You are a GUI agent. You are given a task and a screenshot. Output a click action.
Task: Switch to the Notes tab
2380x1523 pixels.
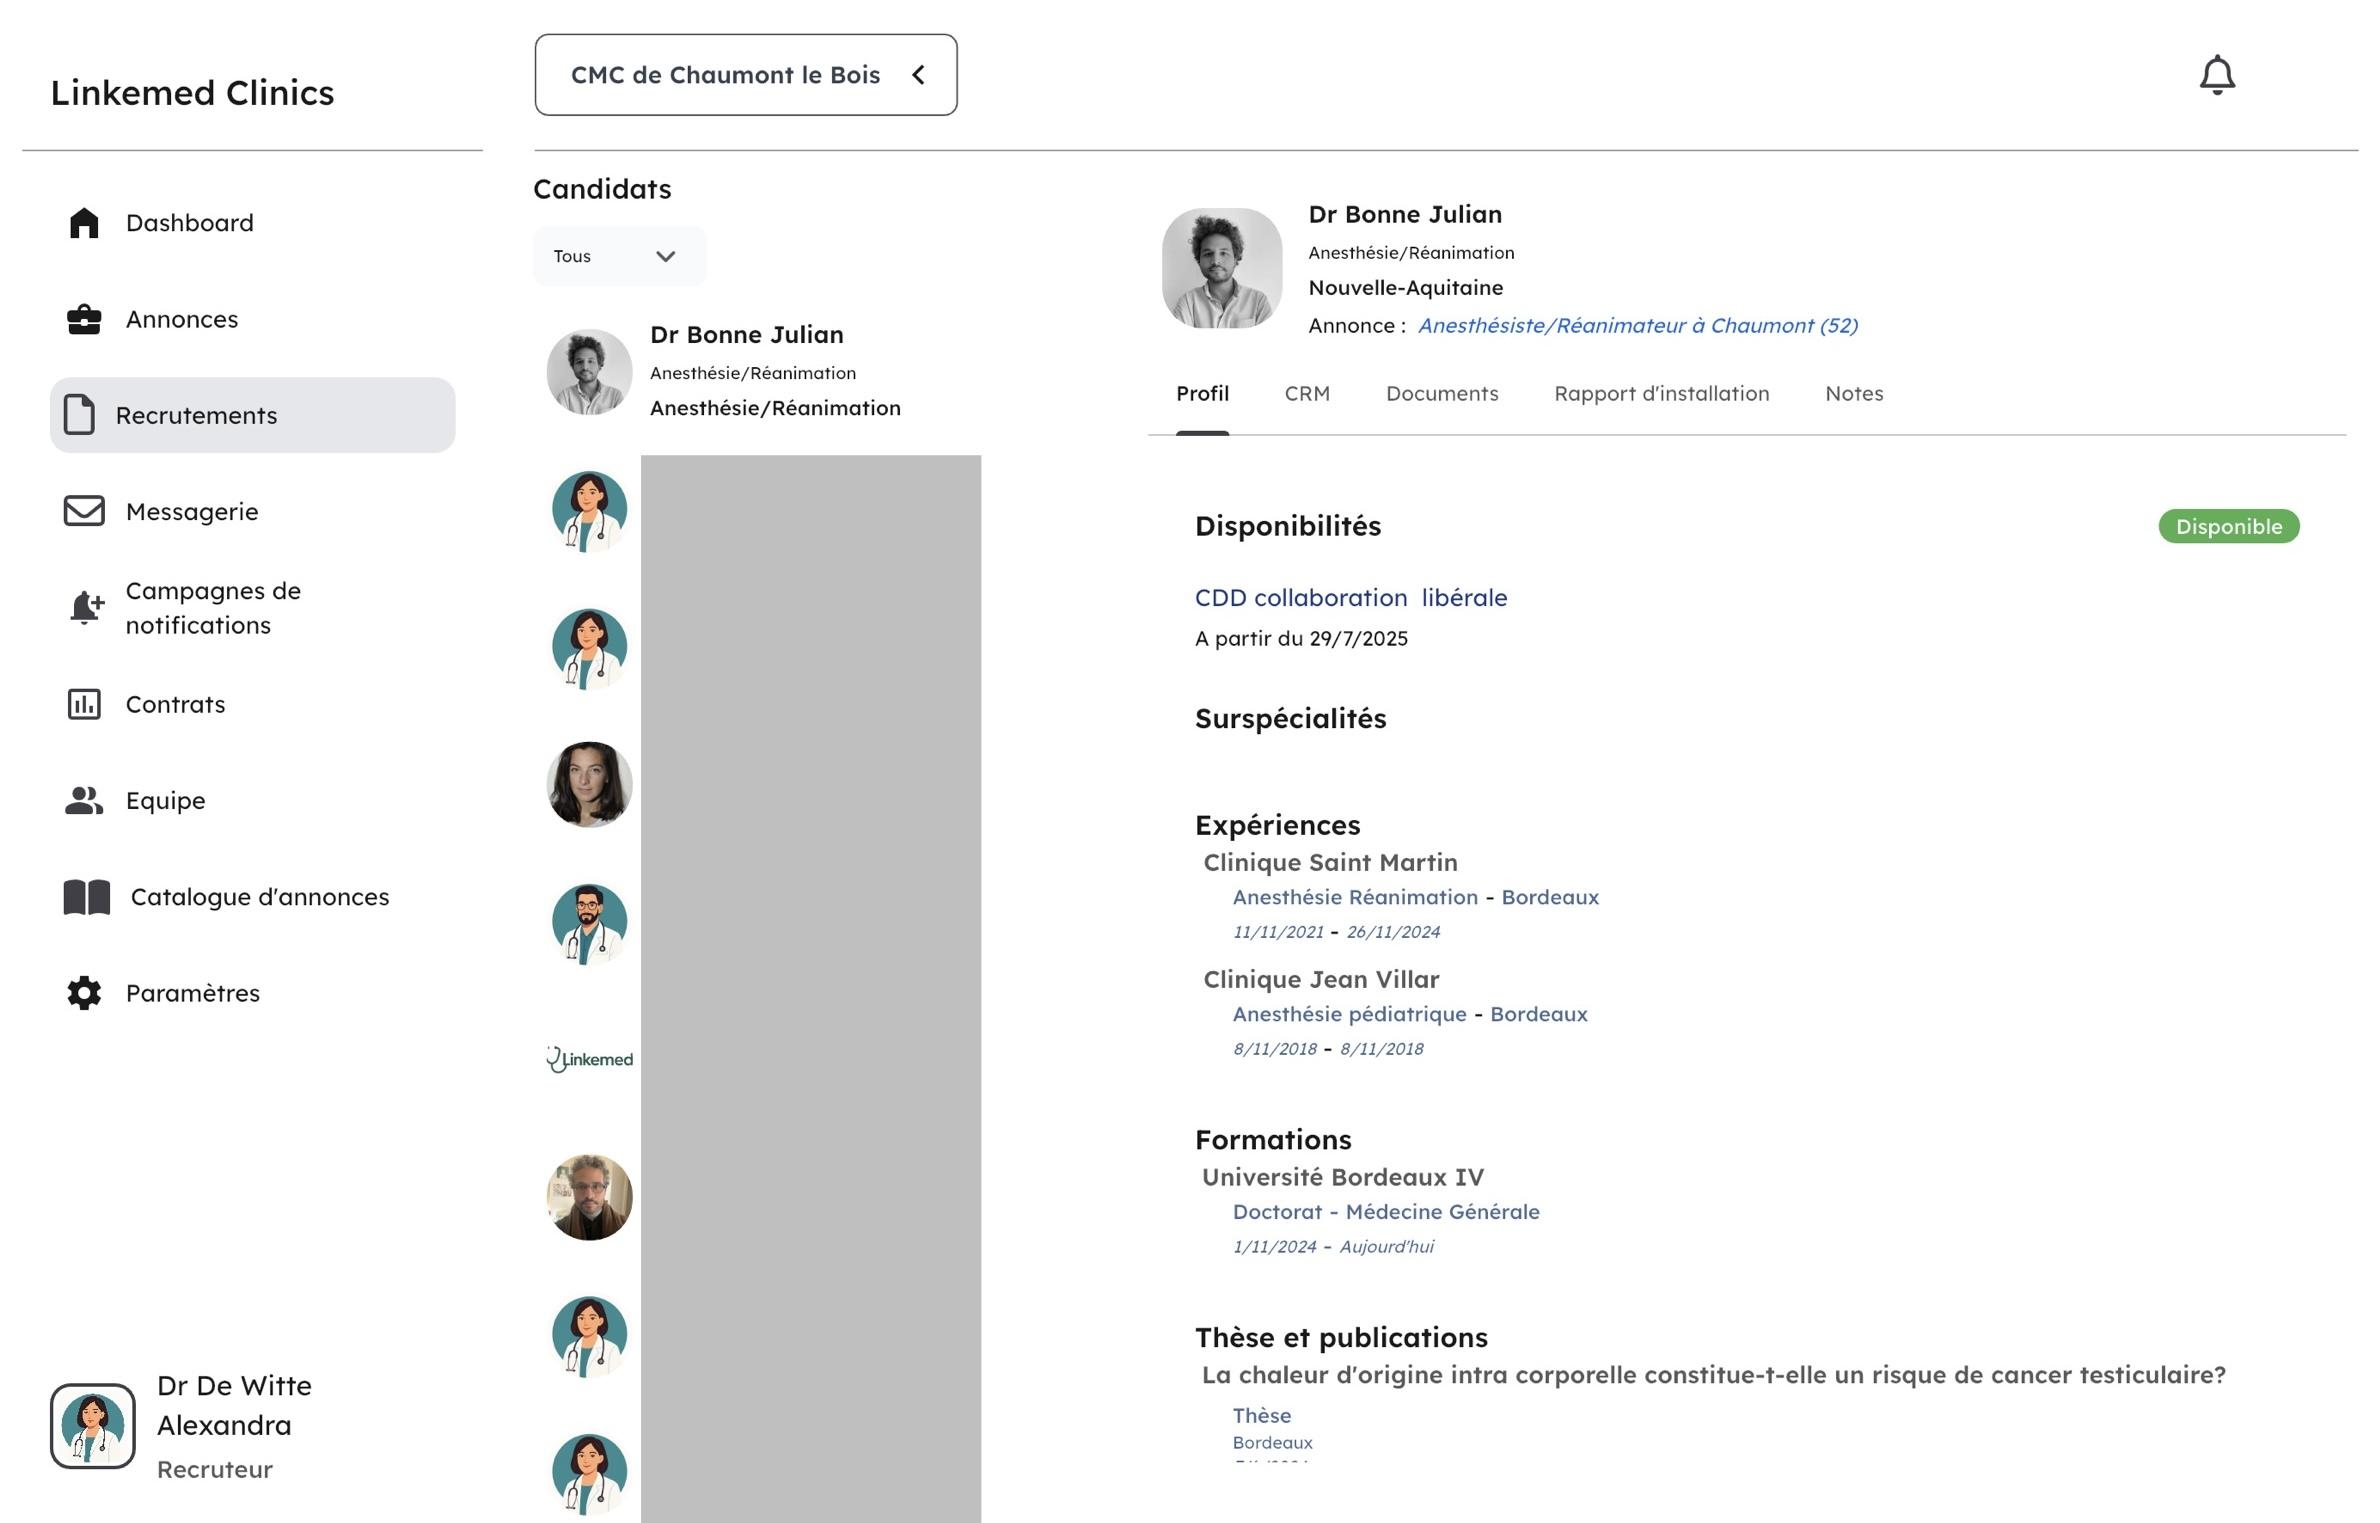(x=1853, y=393)
